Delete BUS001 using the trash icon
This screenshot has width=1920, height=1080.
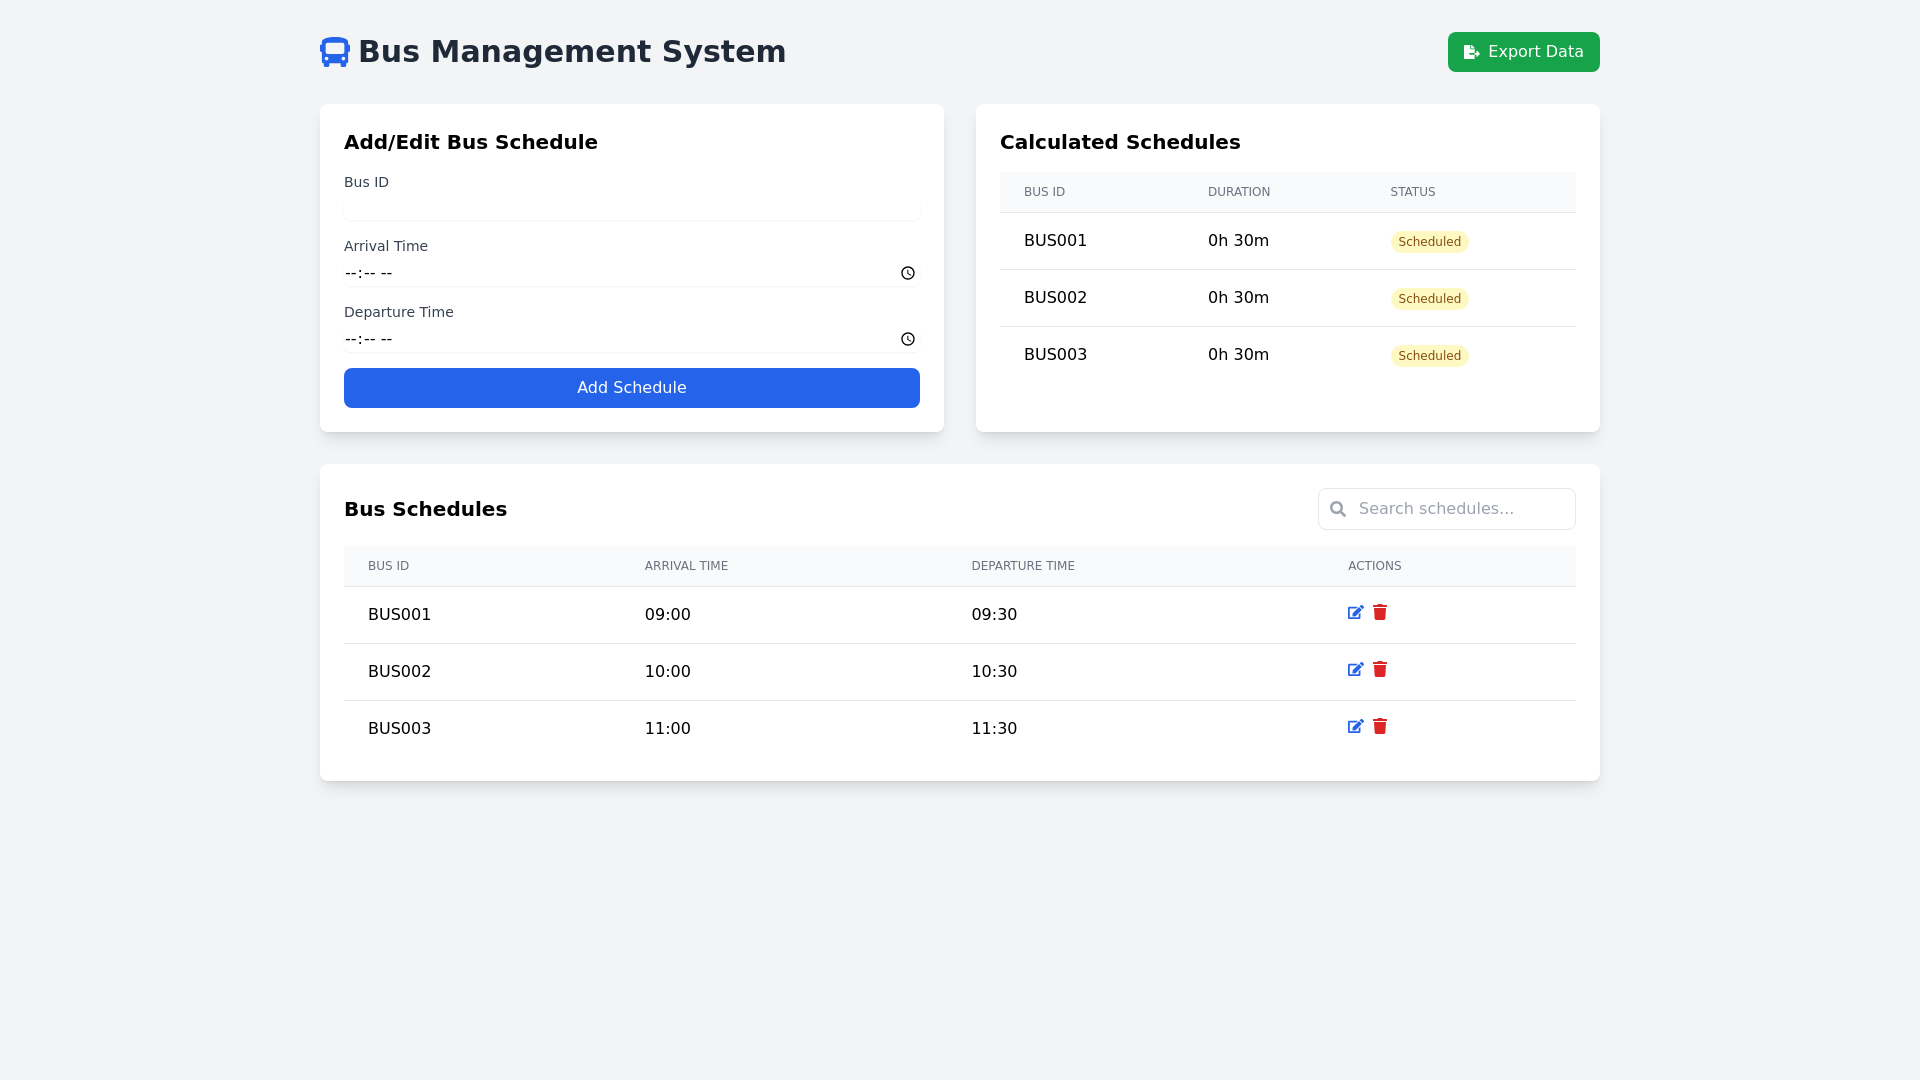point(1379,612)
